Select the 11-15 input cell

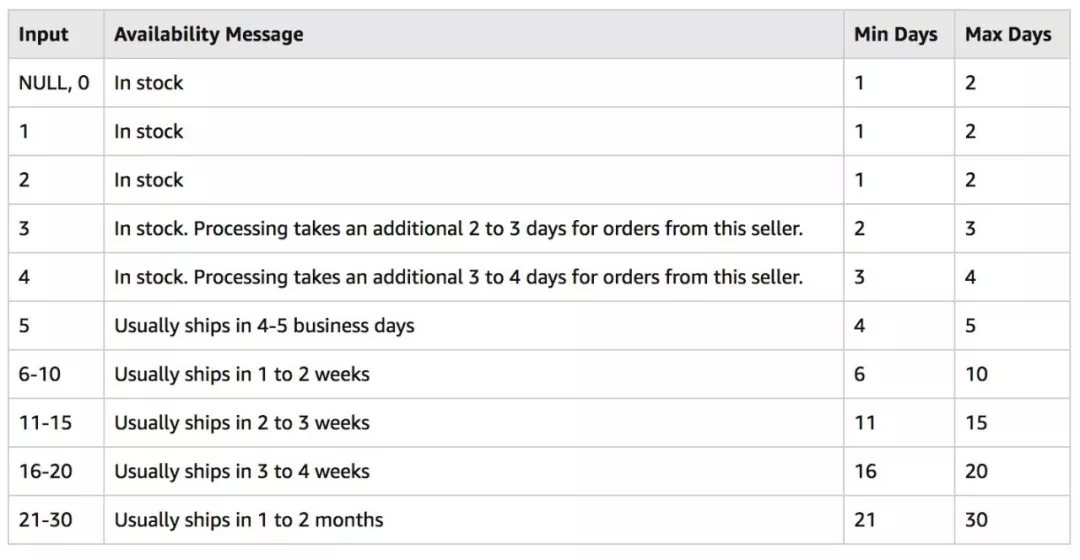pos(45,423)
